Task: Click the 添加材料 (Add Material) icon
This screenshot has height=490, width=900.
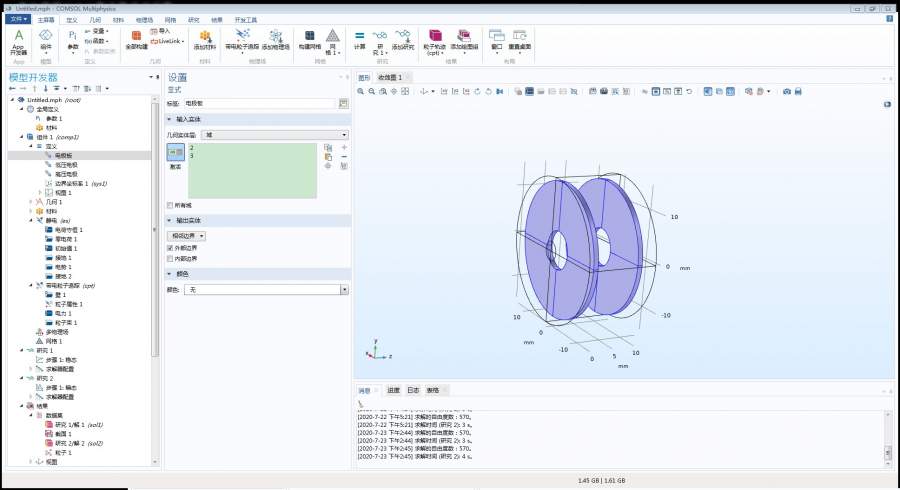Action: (x=204, y=38)
